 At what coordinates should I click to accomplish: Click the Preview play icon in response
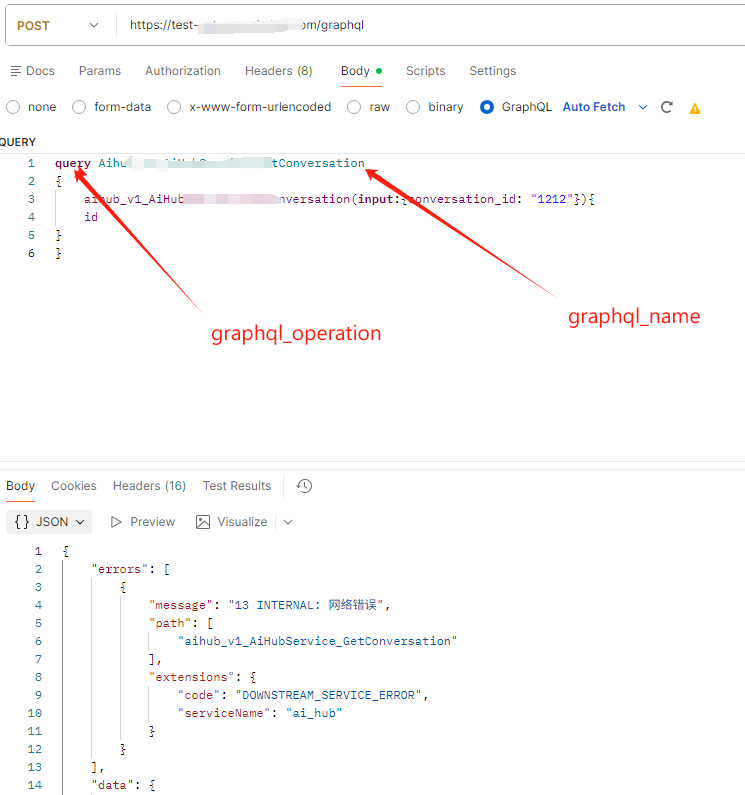116,522
